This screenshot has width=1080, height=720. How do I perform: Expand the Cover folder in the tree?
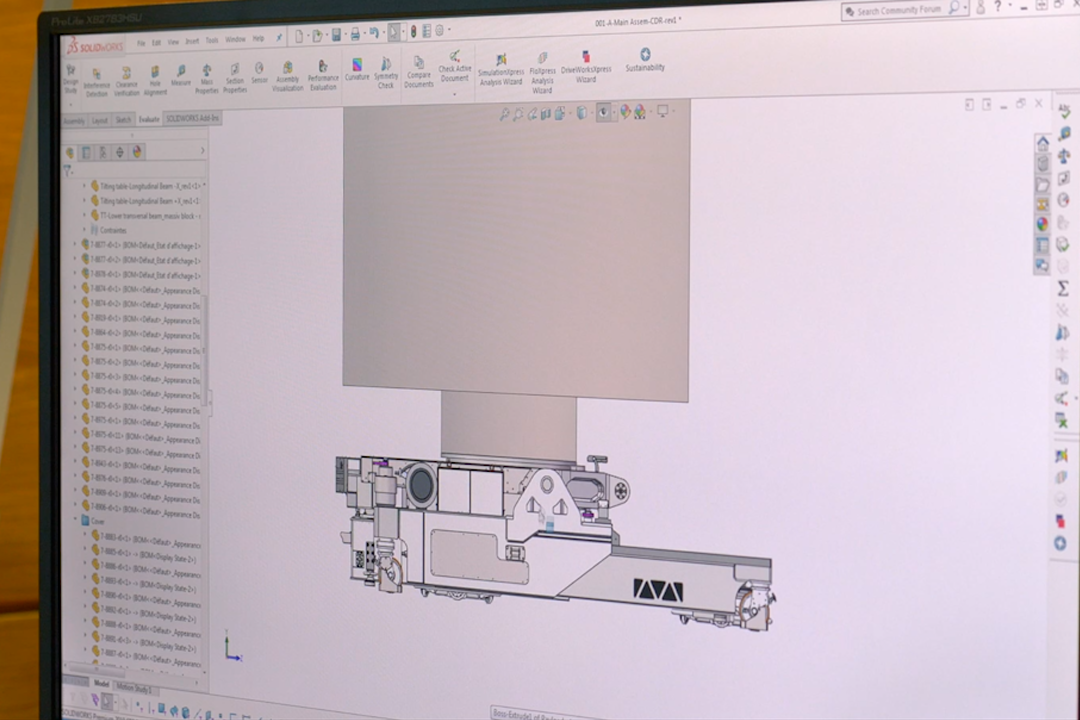(76, 521)
